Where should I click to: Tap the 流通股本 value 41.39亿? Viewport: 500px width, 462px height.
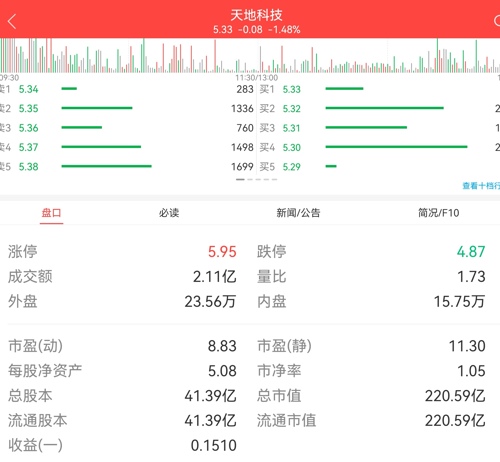(x=210, y=421)
